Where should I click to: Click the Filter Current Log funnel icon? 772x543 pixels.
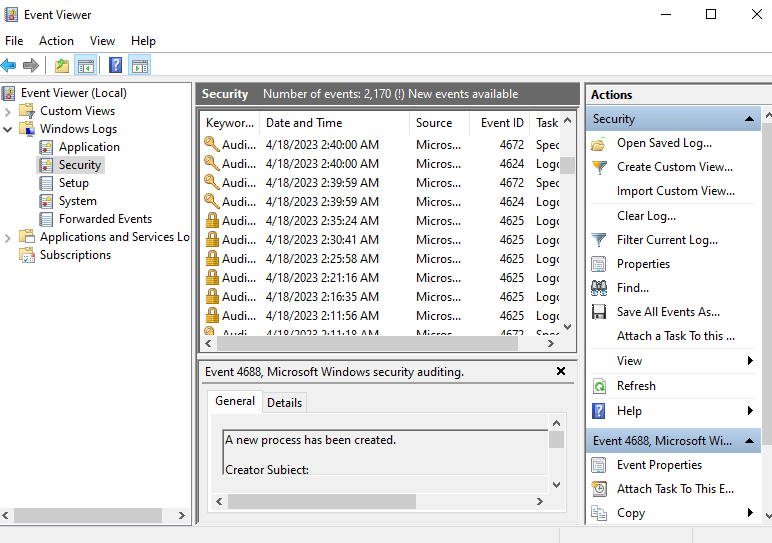[599, 240]
